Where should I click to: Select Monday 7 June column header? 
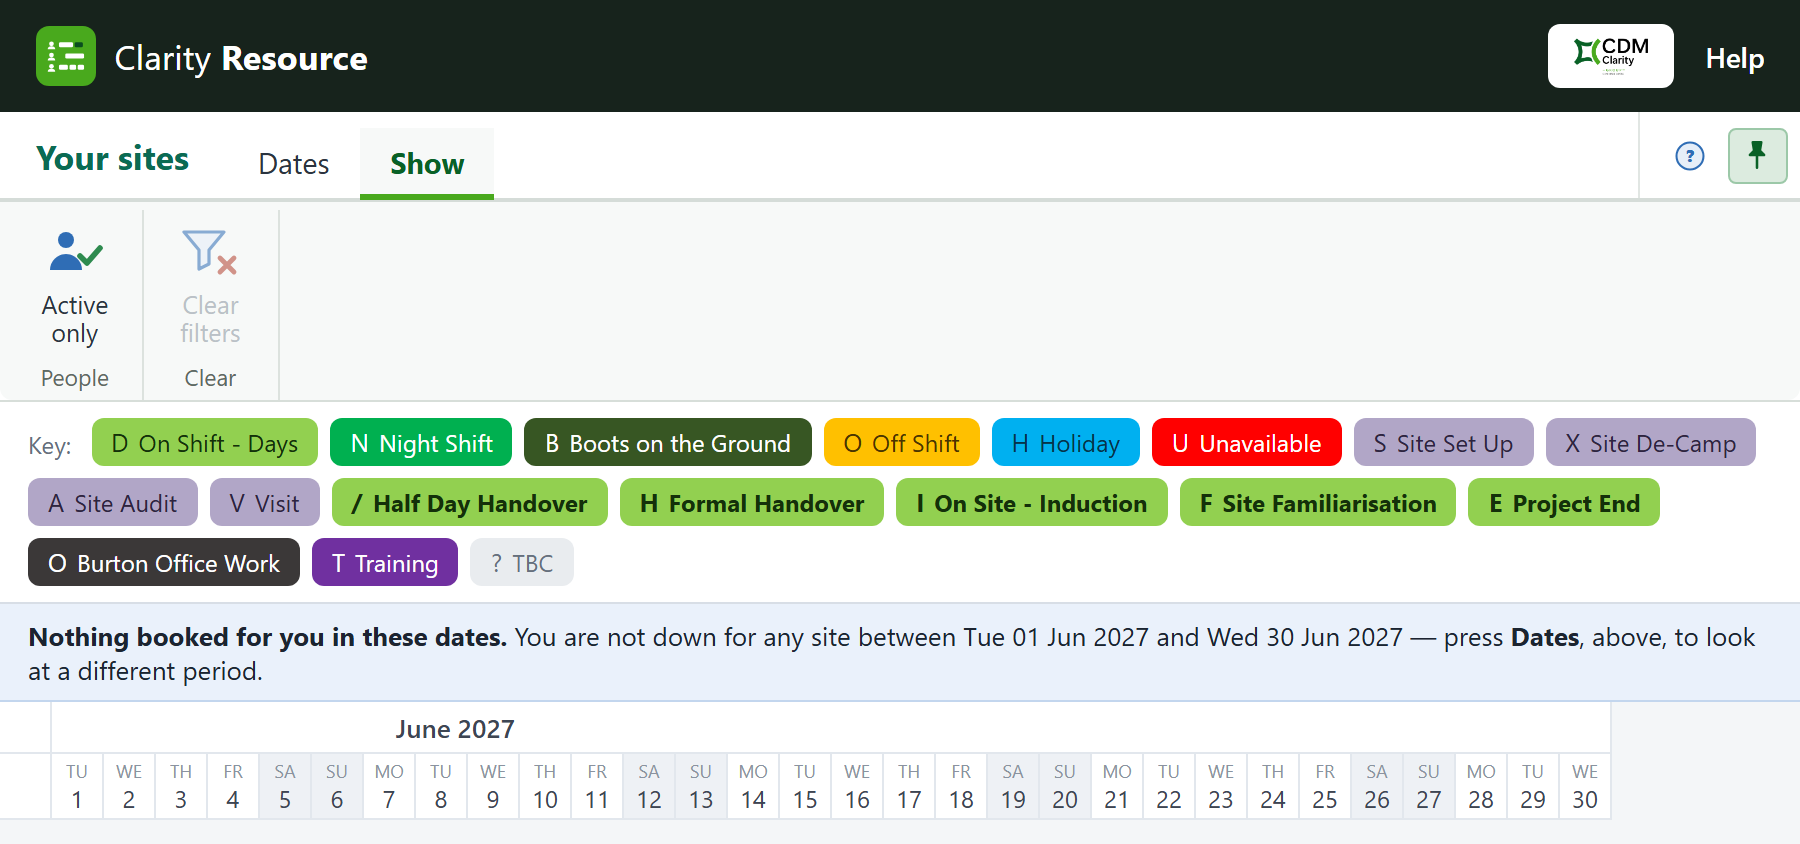[389, 786]
